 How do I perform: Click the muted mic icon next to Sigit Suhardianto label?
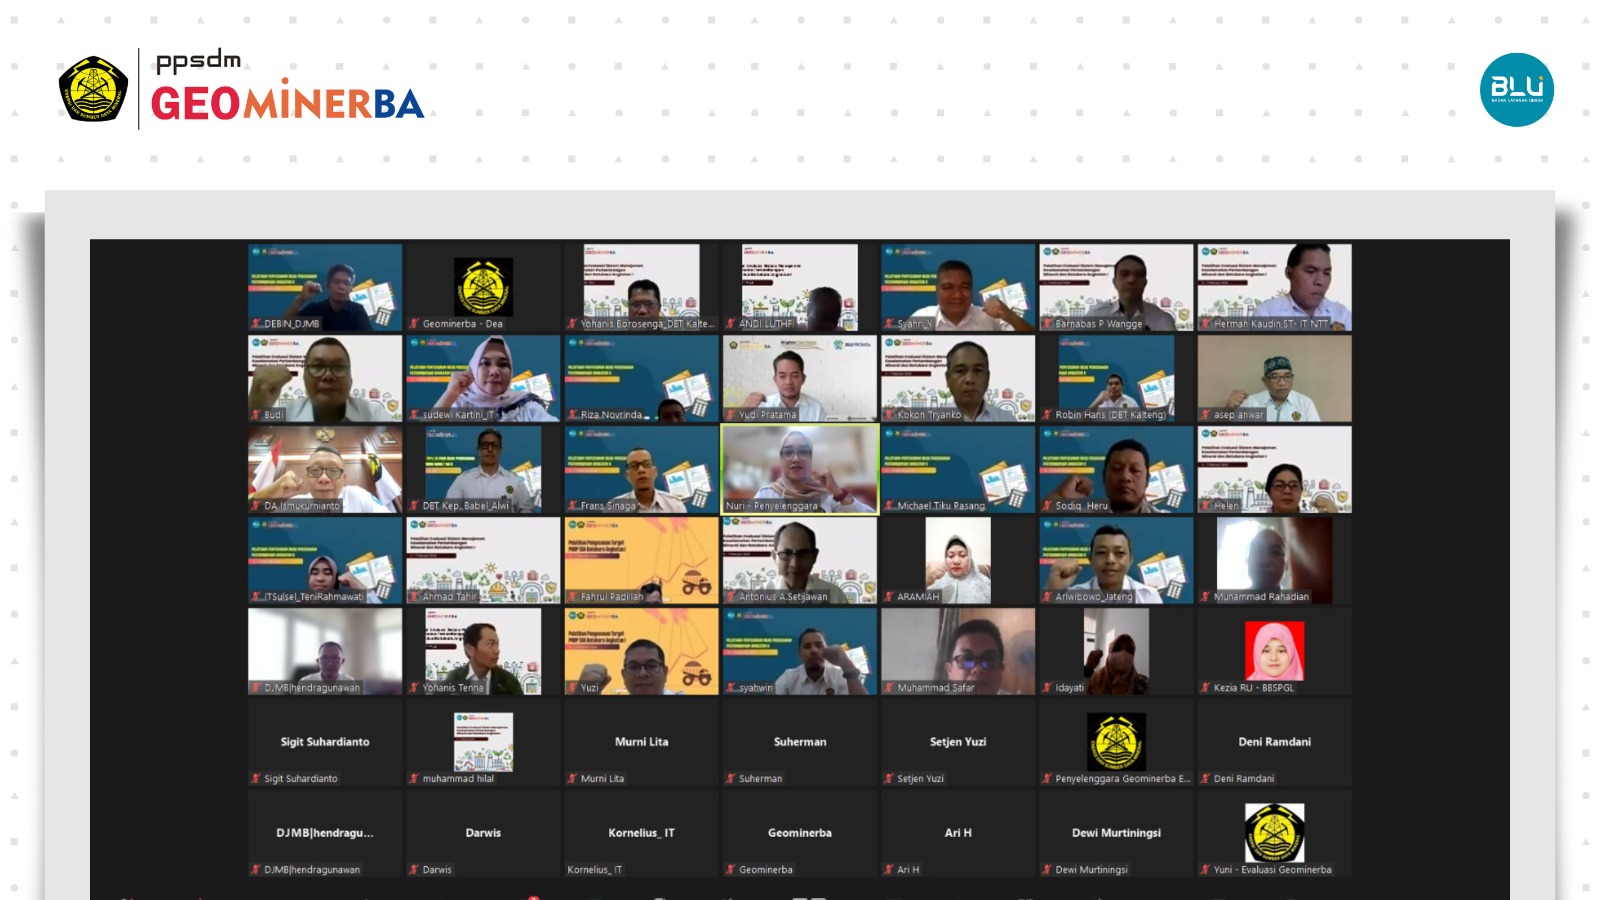(256, 778)
